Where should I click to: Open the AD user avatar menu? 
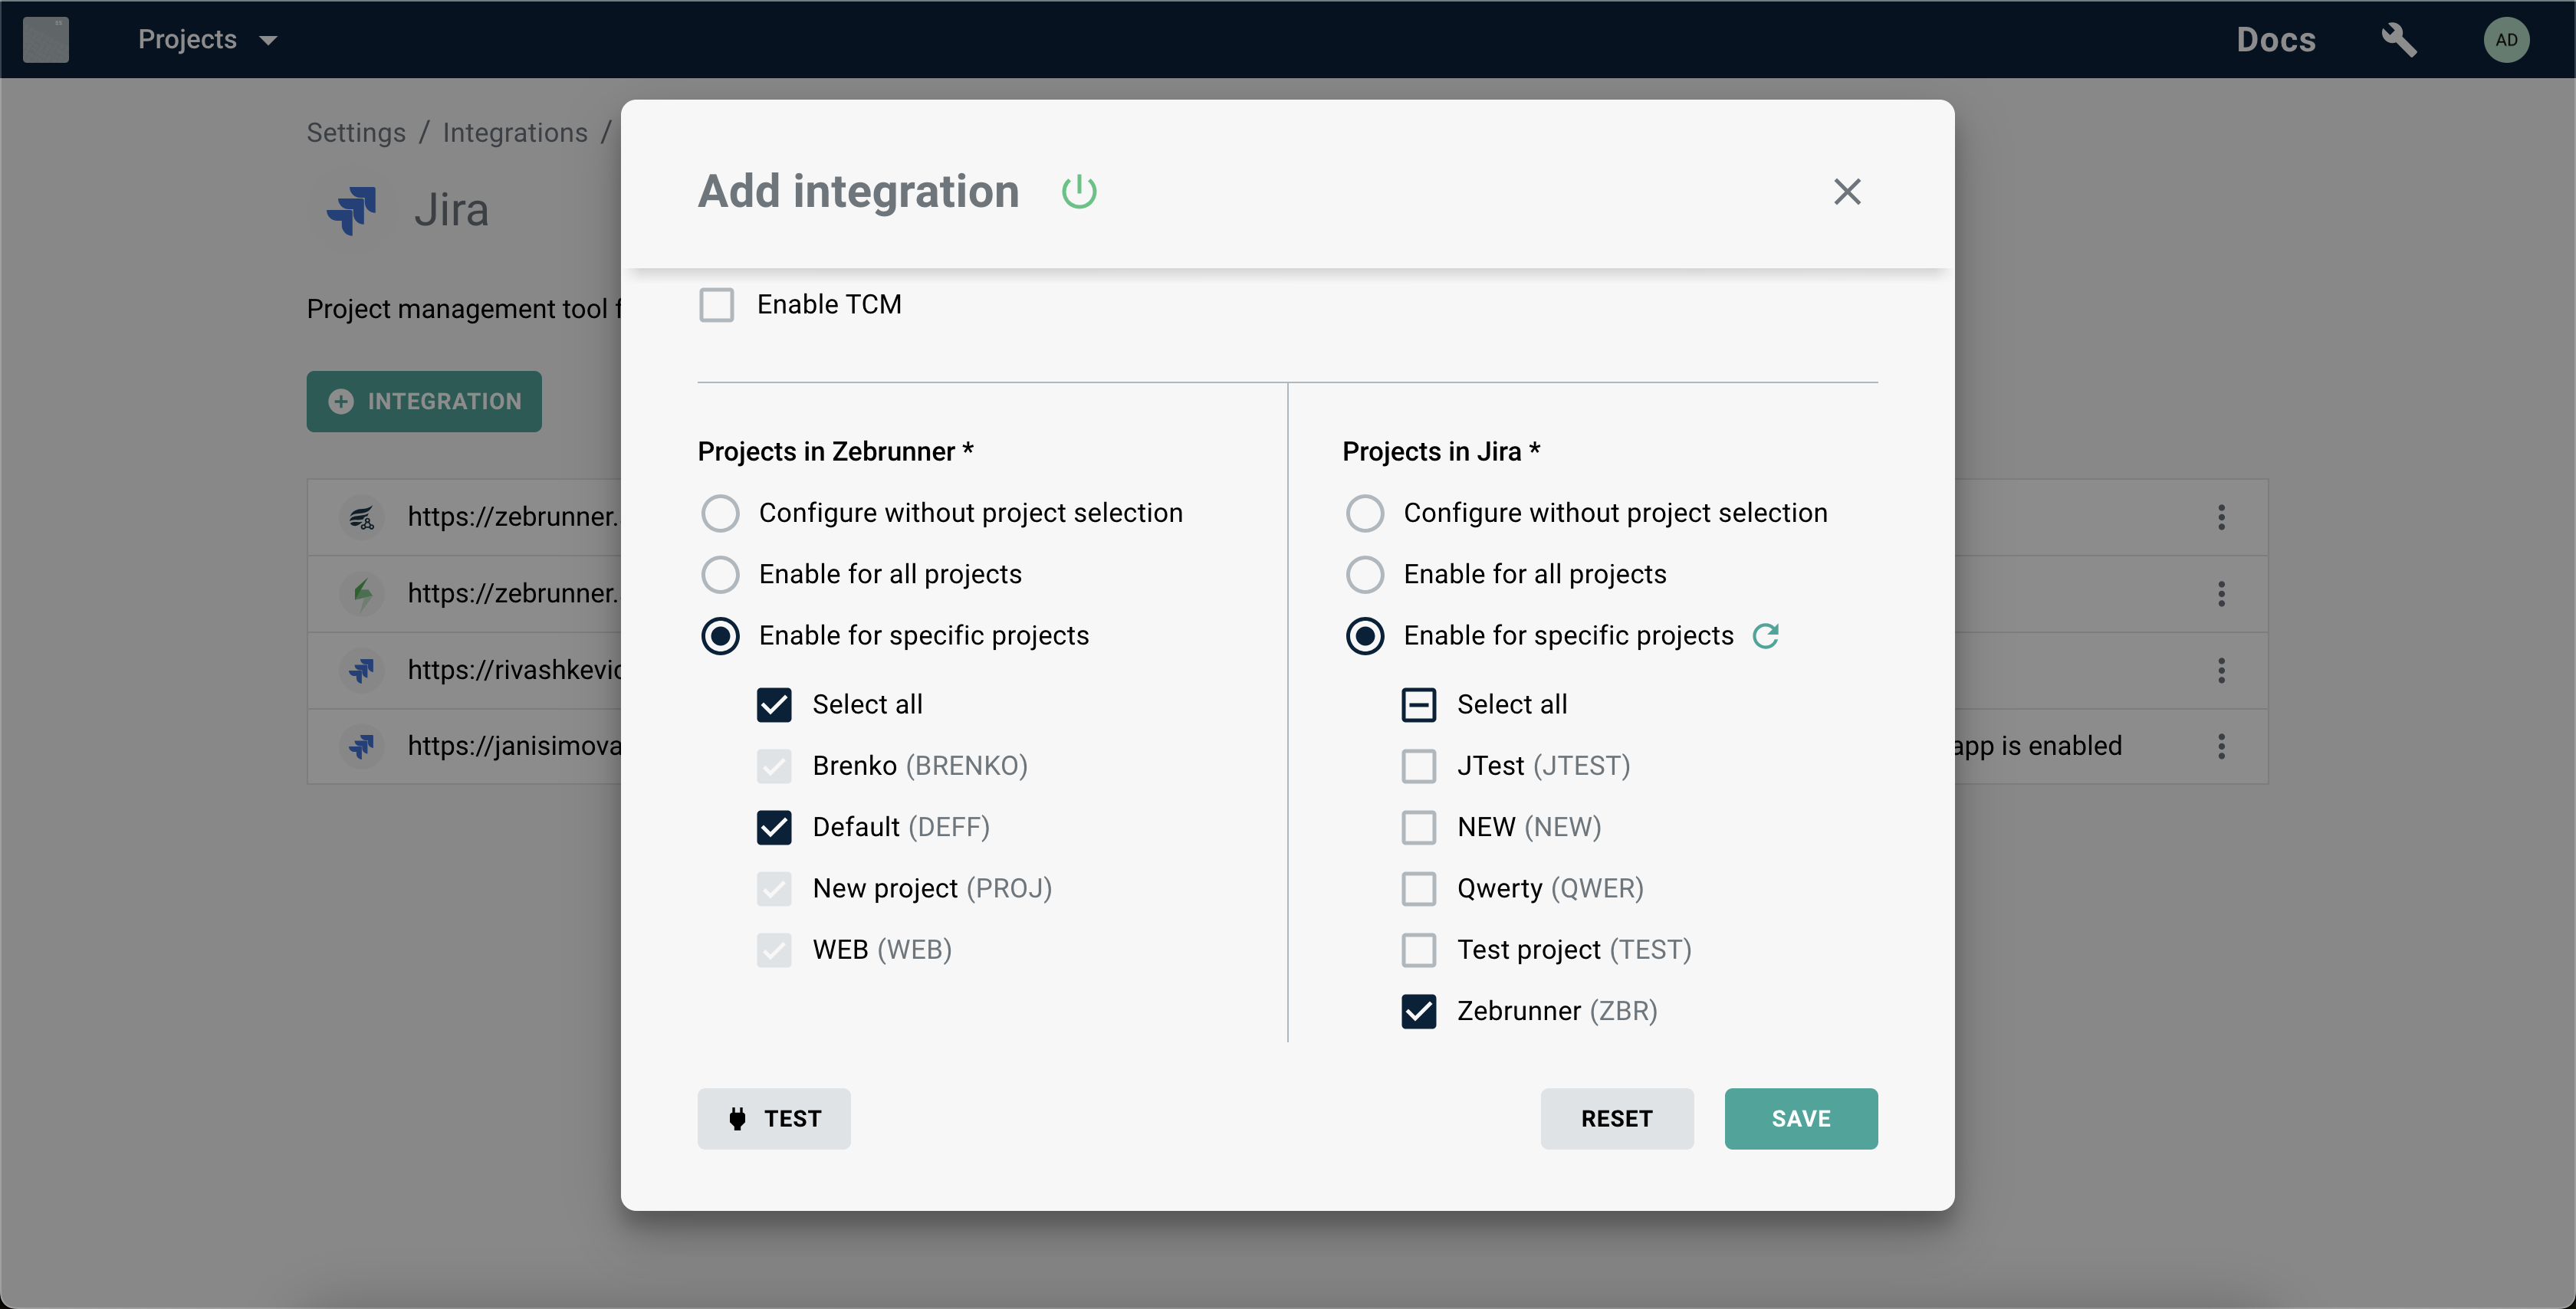(2506, 40)
